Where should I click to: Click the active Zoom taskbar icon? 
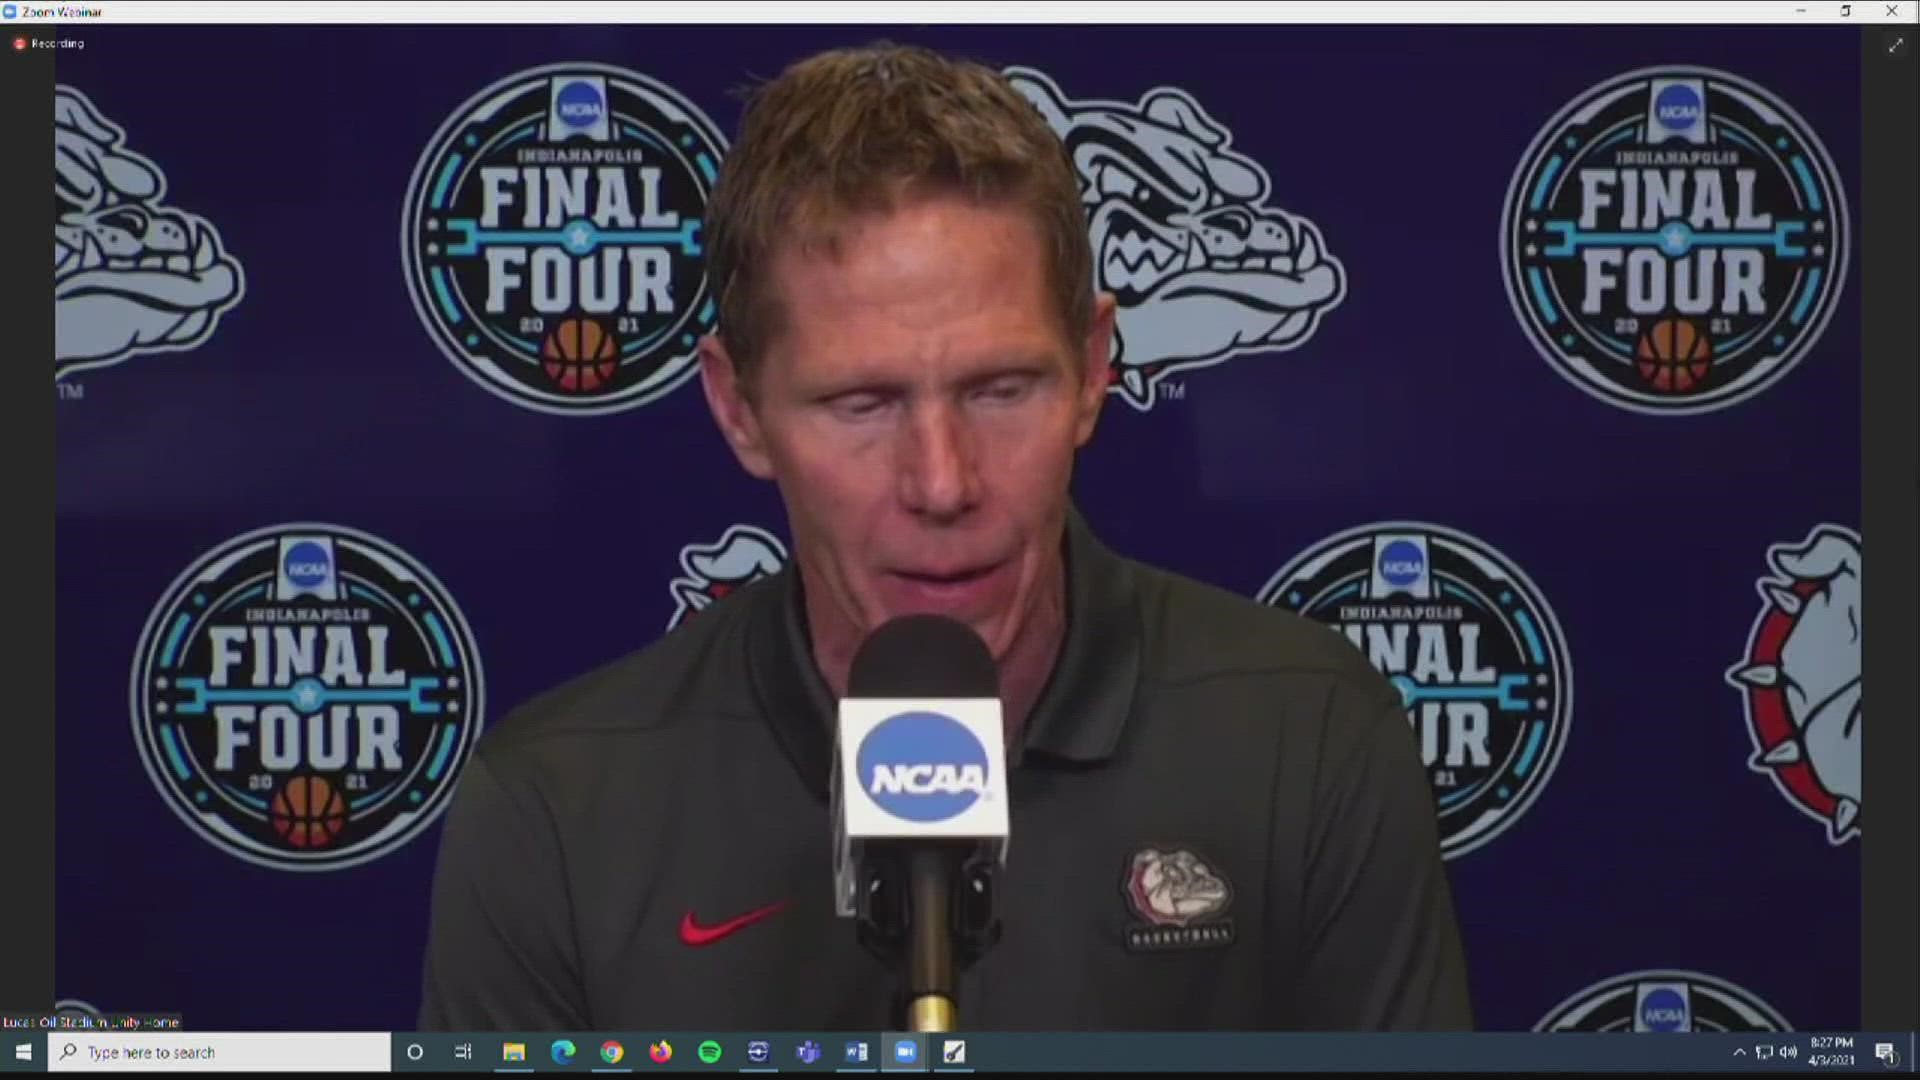pos(905,1052)
